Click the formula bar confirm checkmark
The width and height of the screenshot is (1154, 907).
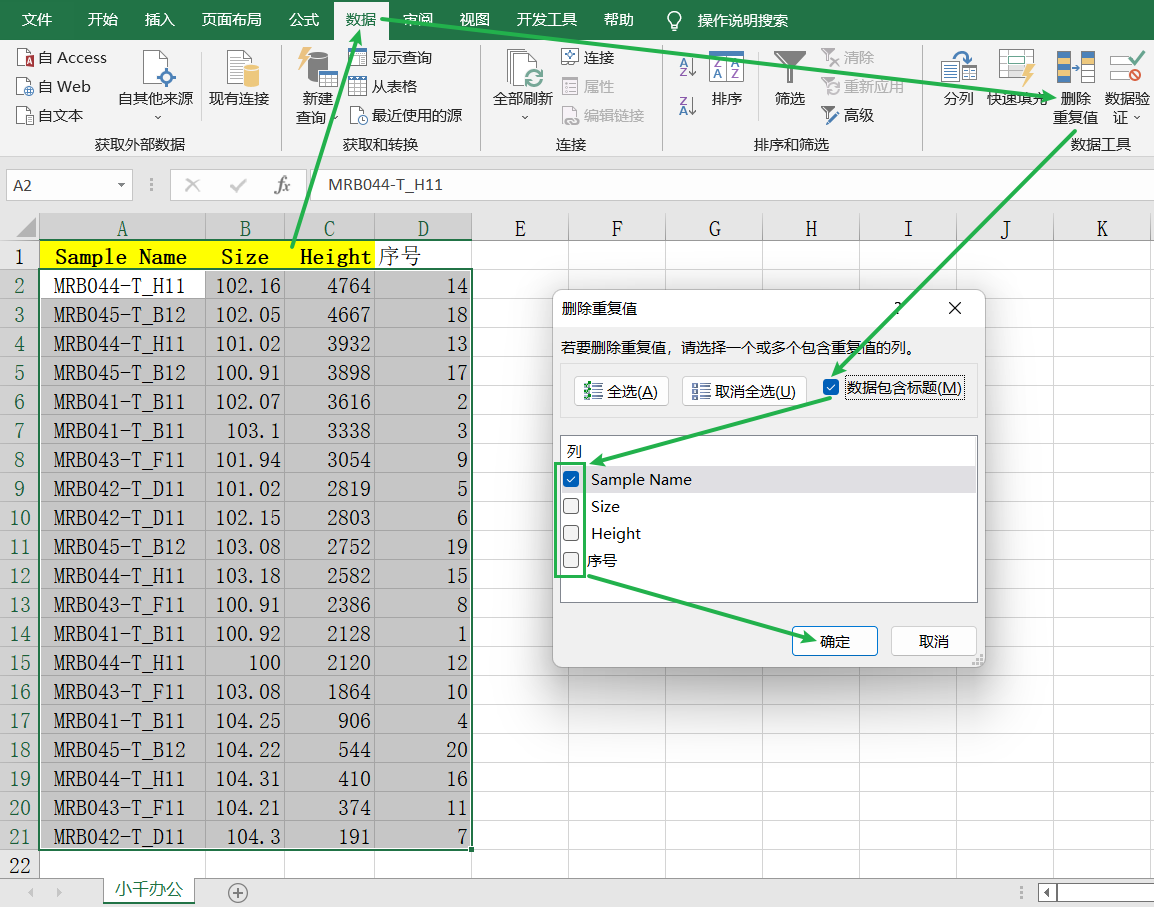click(238, 185)
